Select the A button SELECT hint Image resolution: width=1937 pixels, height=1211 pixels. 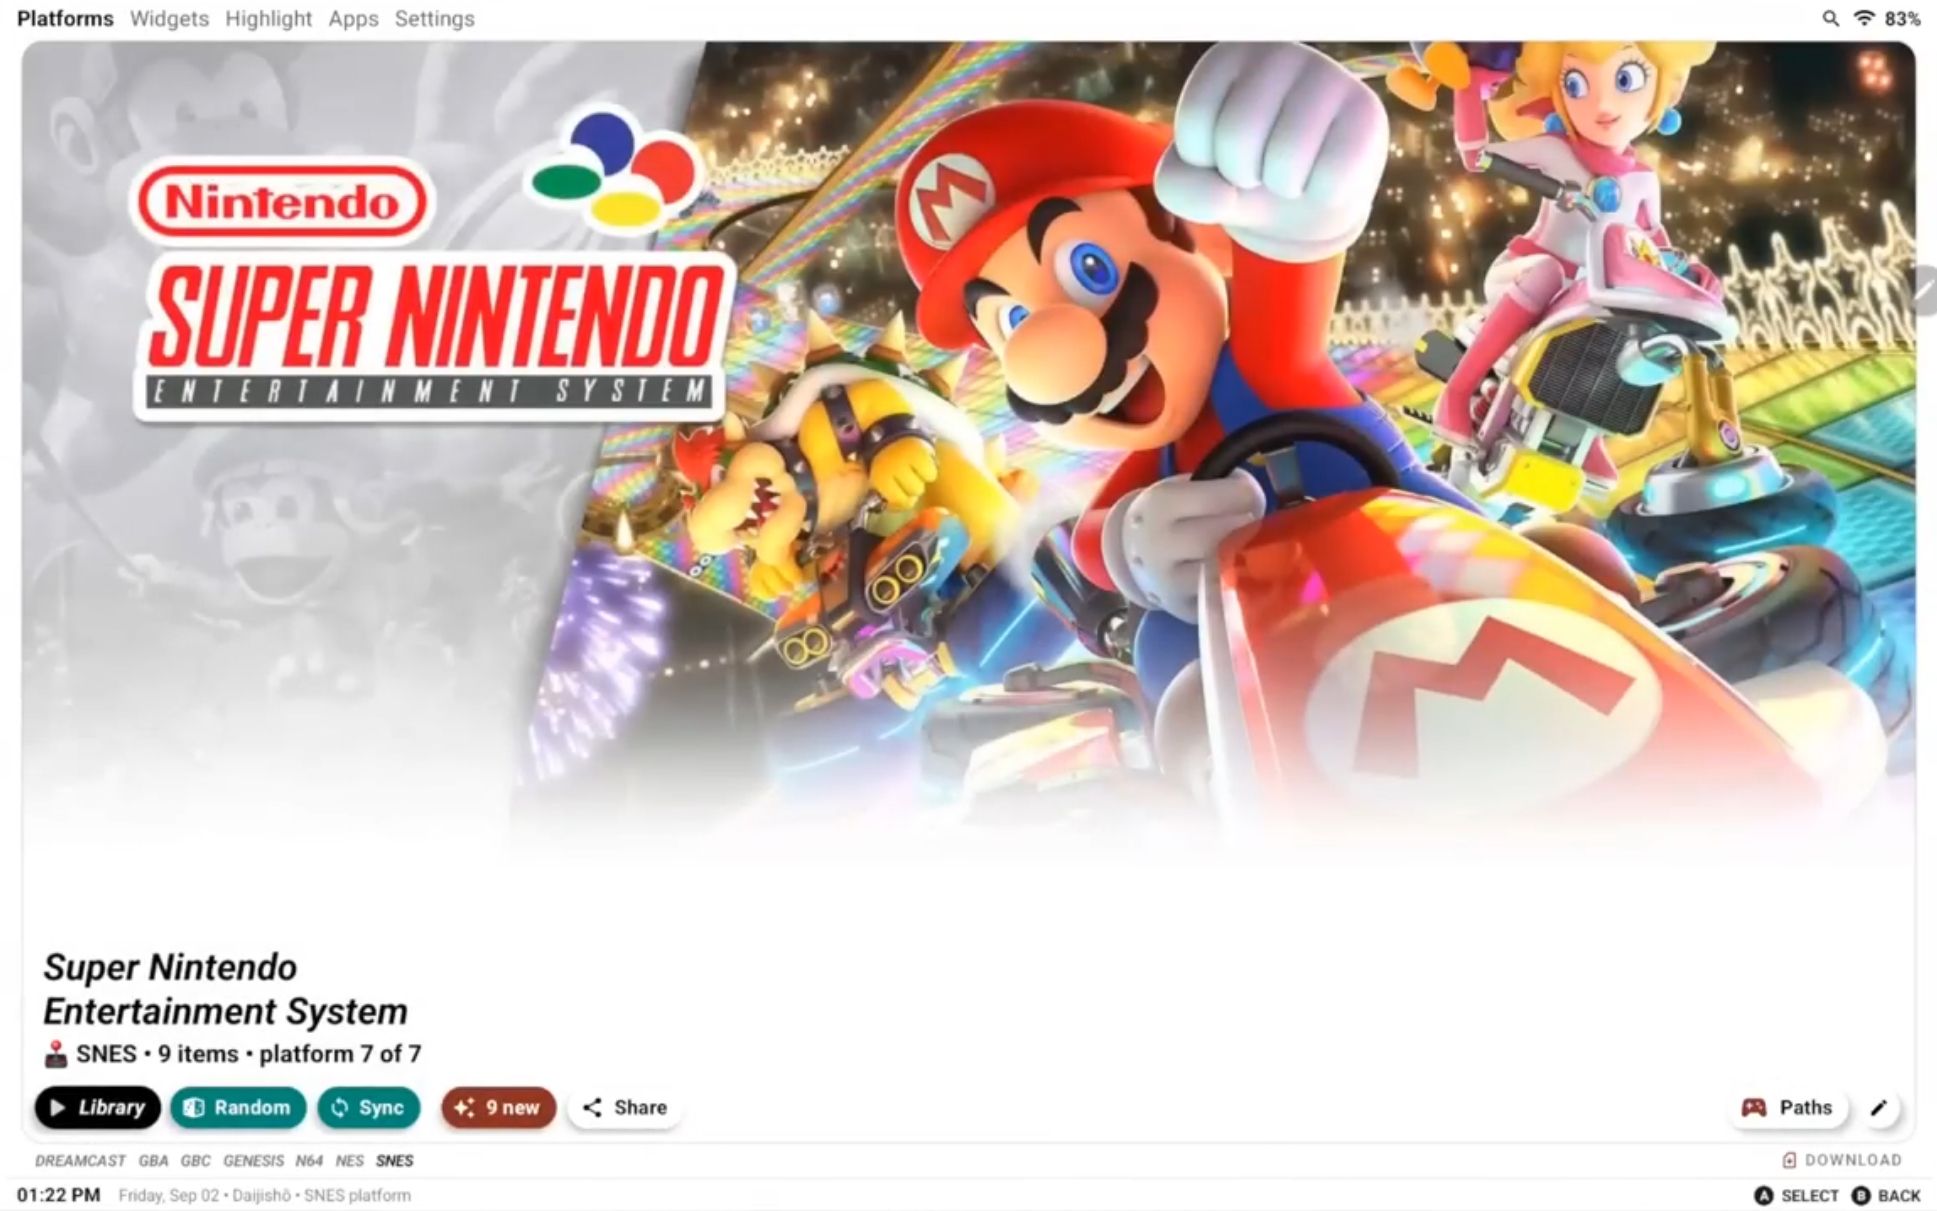[1796, 1195]
